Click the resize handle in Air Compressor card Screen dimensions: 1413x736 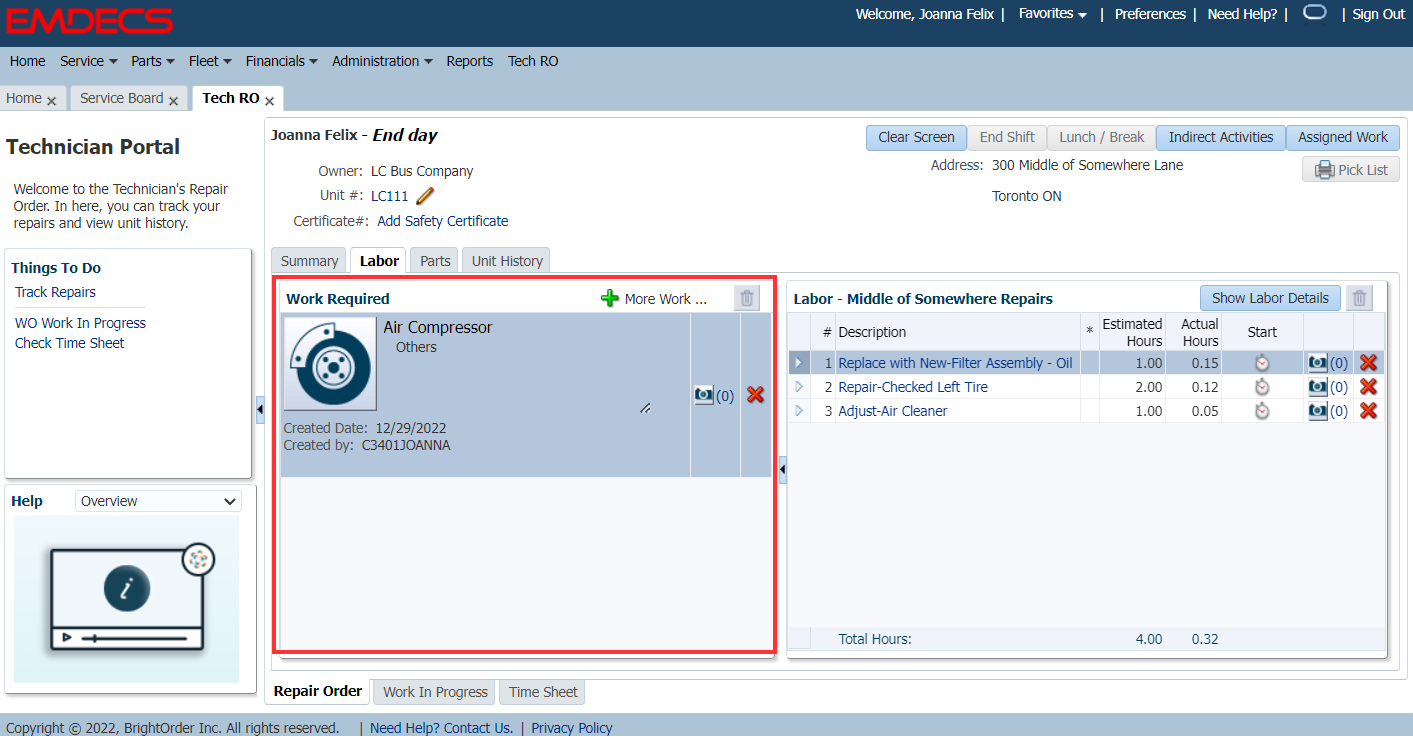(645, 408)
